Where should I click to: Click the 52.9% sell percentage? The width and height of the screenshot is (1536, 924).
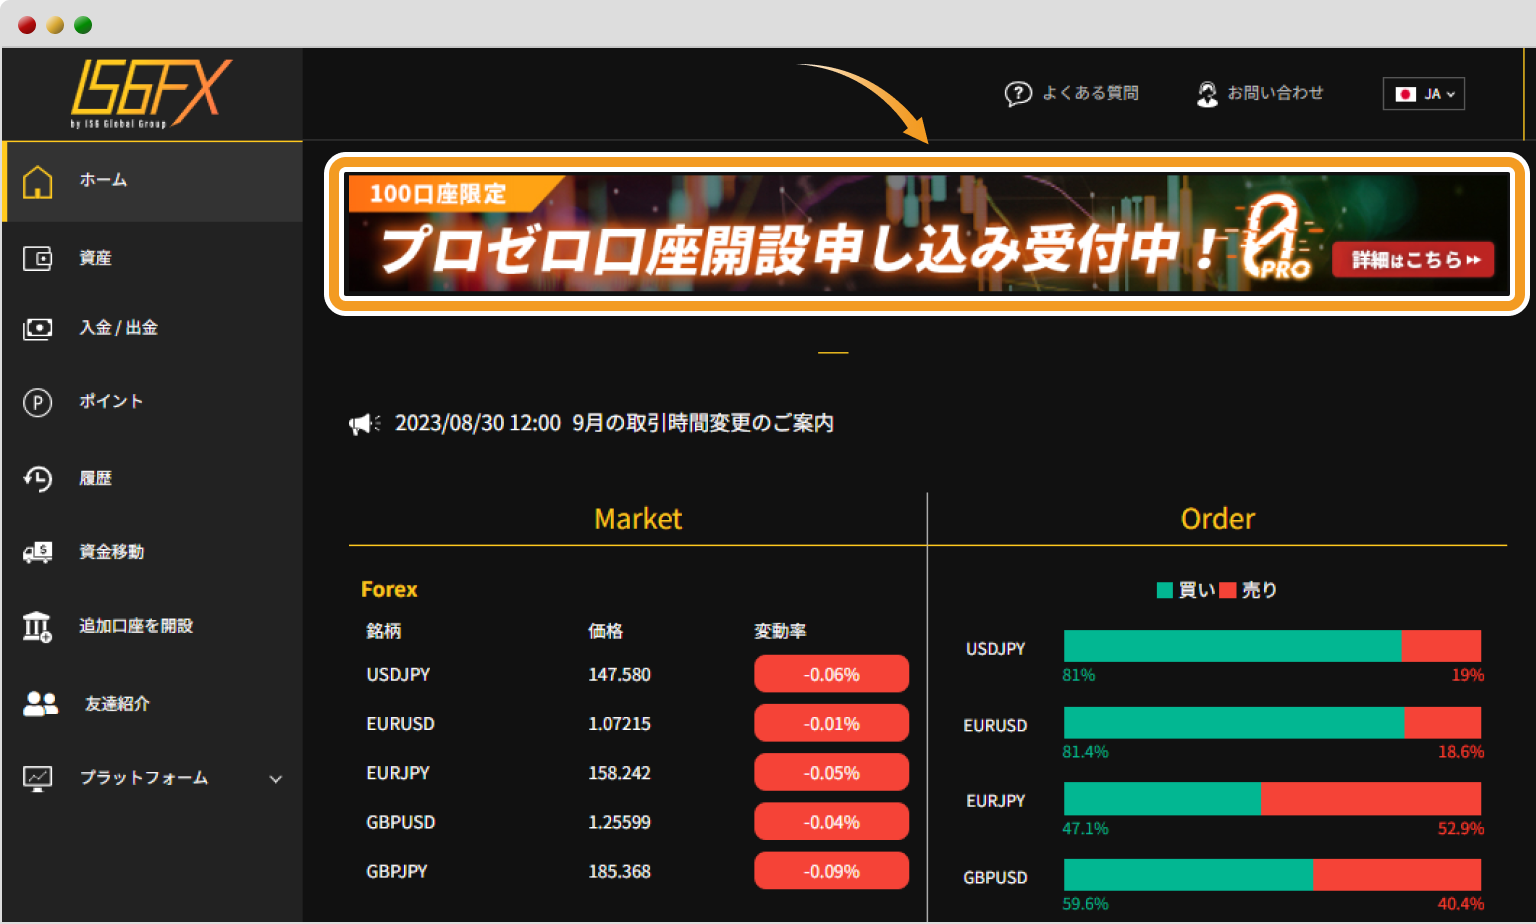(x=1461, y=829)
